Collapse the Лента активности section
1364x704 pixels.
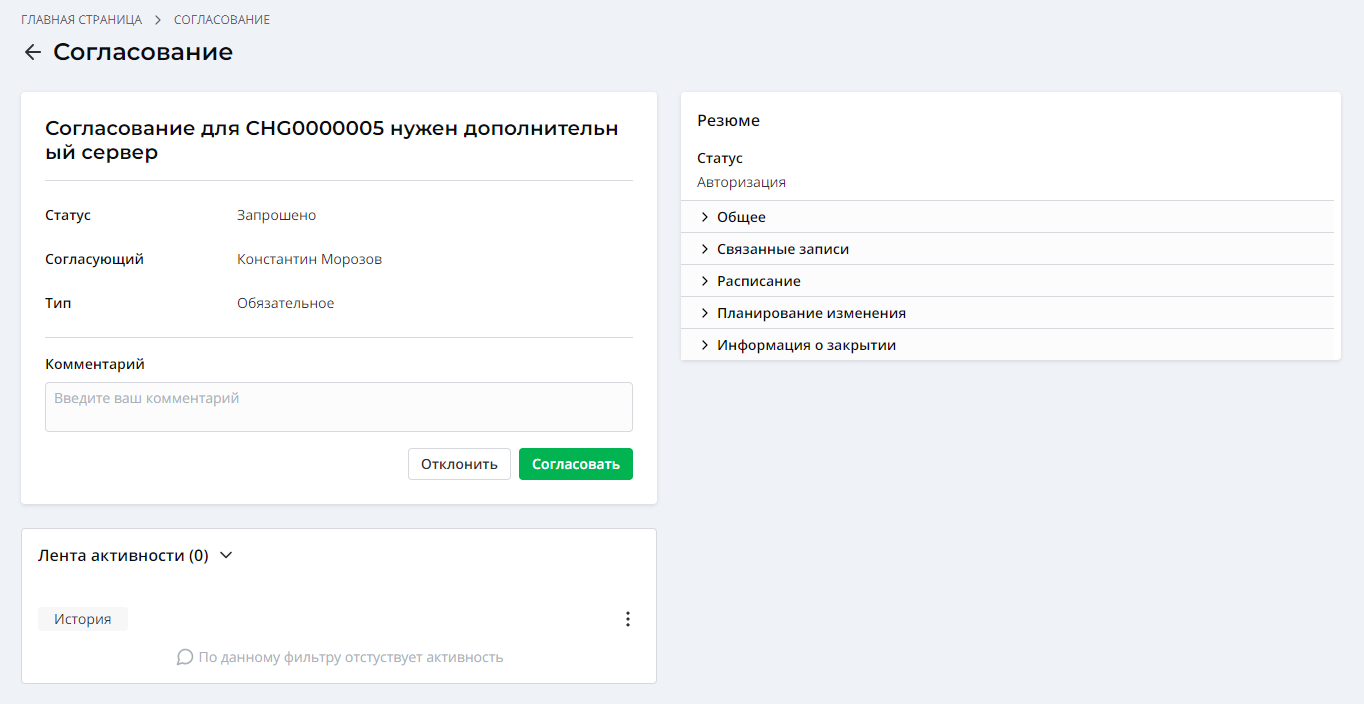(226, 555)
